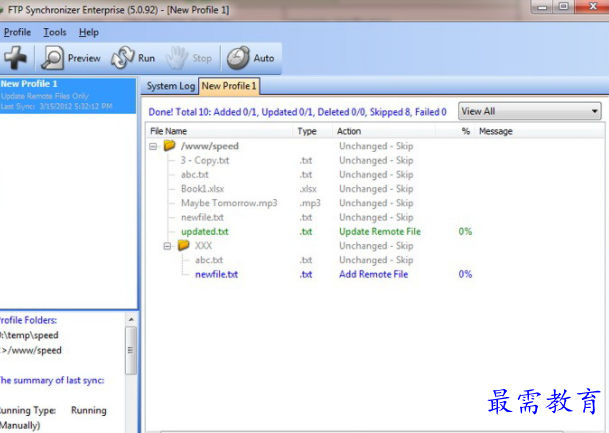Click the .xlsx type cell
The width and height of the screenshot is (609, 433).
pyautogui.click(x=308, y=189)
